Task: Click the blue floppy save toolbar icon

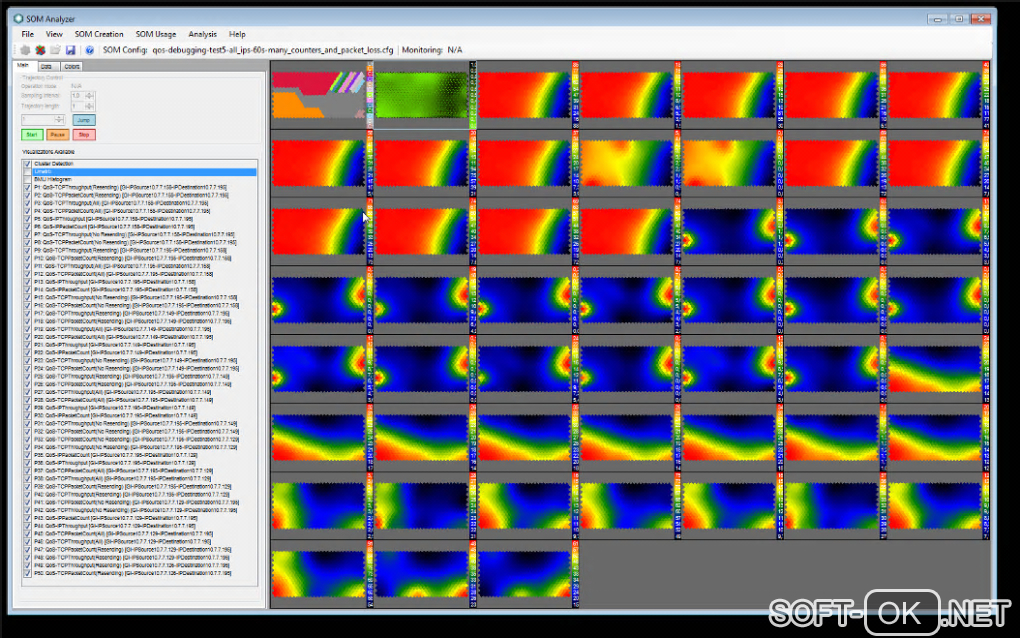Action: (71, 50)
